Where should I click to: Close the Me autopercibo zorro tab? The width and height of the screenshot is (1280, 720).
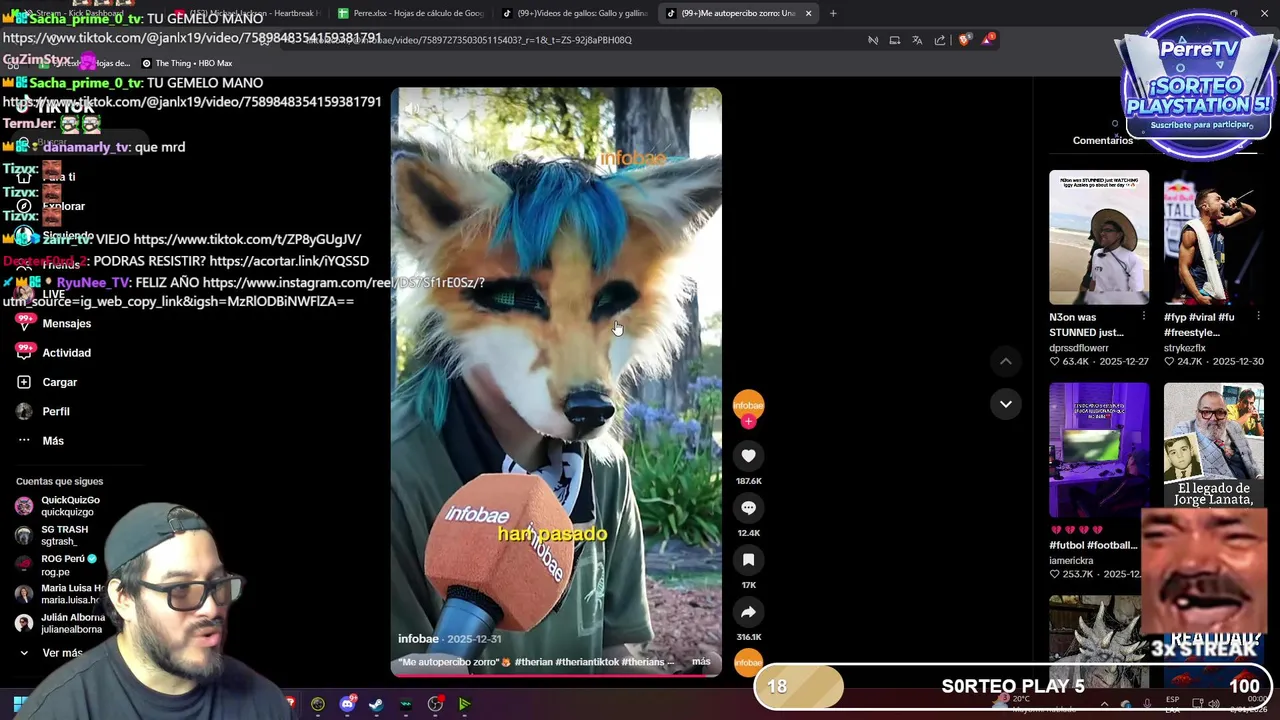pyautogui.click(x=808, y=13)
